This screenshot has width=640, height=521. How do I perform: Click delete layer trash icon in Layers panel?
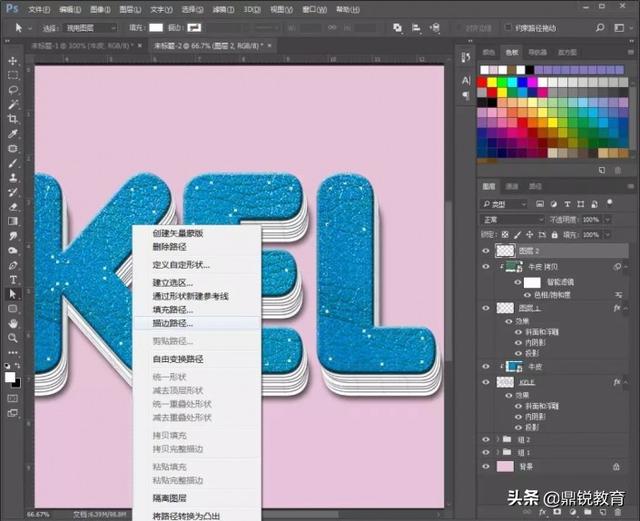tap(618, 512)
